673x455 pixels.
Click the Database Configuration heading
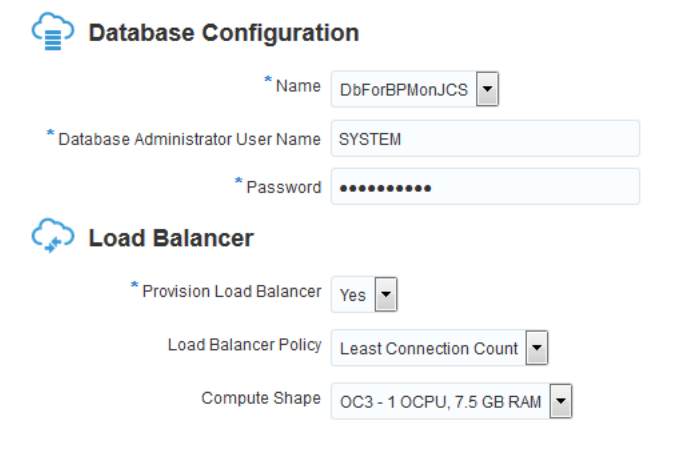click(224, 33)
